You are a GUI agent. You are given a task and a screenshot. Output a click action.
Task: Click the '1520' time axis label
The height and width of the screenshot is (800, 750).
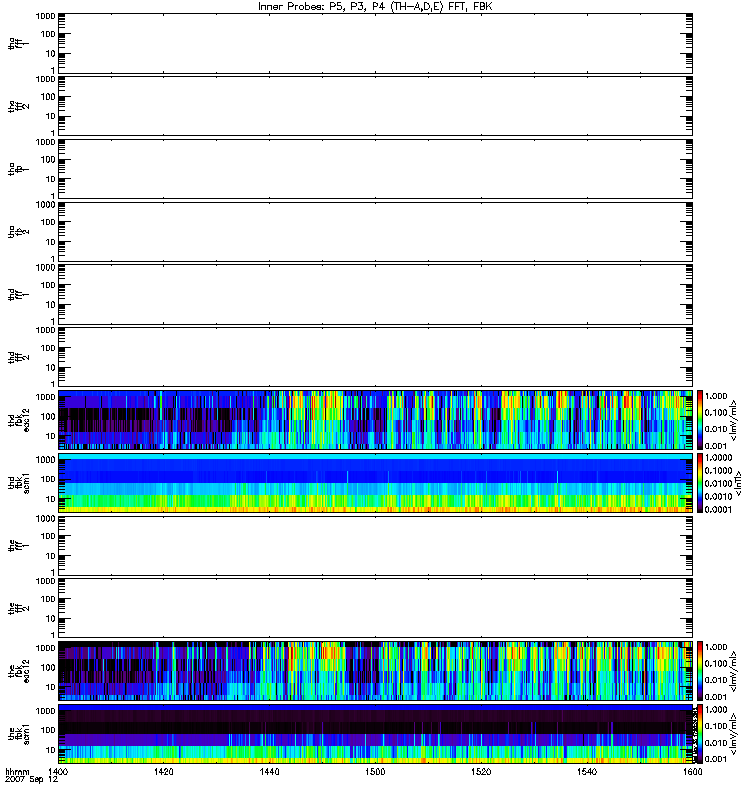tap(481, 771)
